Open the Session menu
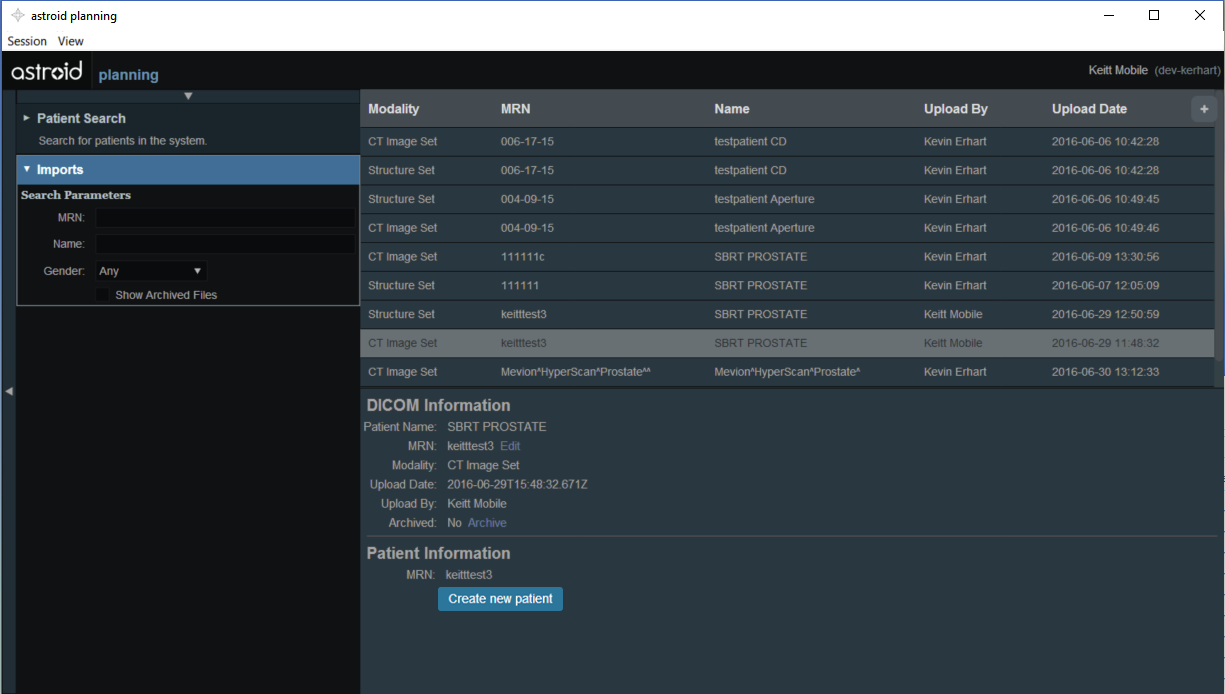Image resolution: width=1225 pixels, height=694 pixels. click(x=27, y=41)
